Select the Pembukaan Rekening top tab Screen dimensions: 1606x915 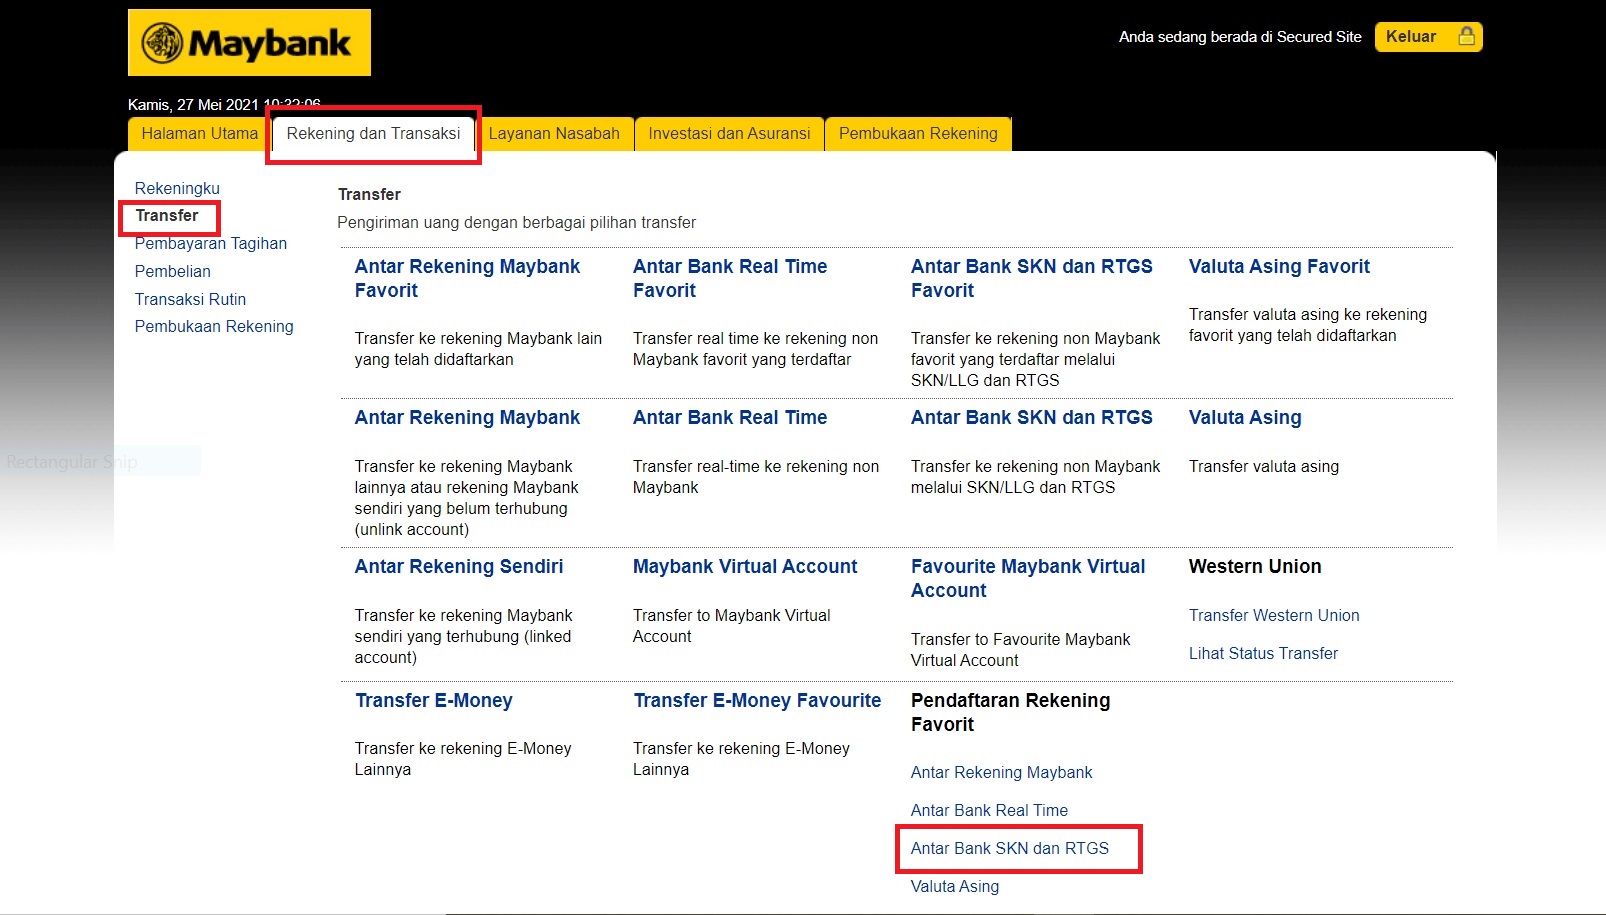[917, 134]
